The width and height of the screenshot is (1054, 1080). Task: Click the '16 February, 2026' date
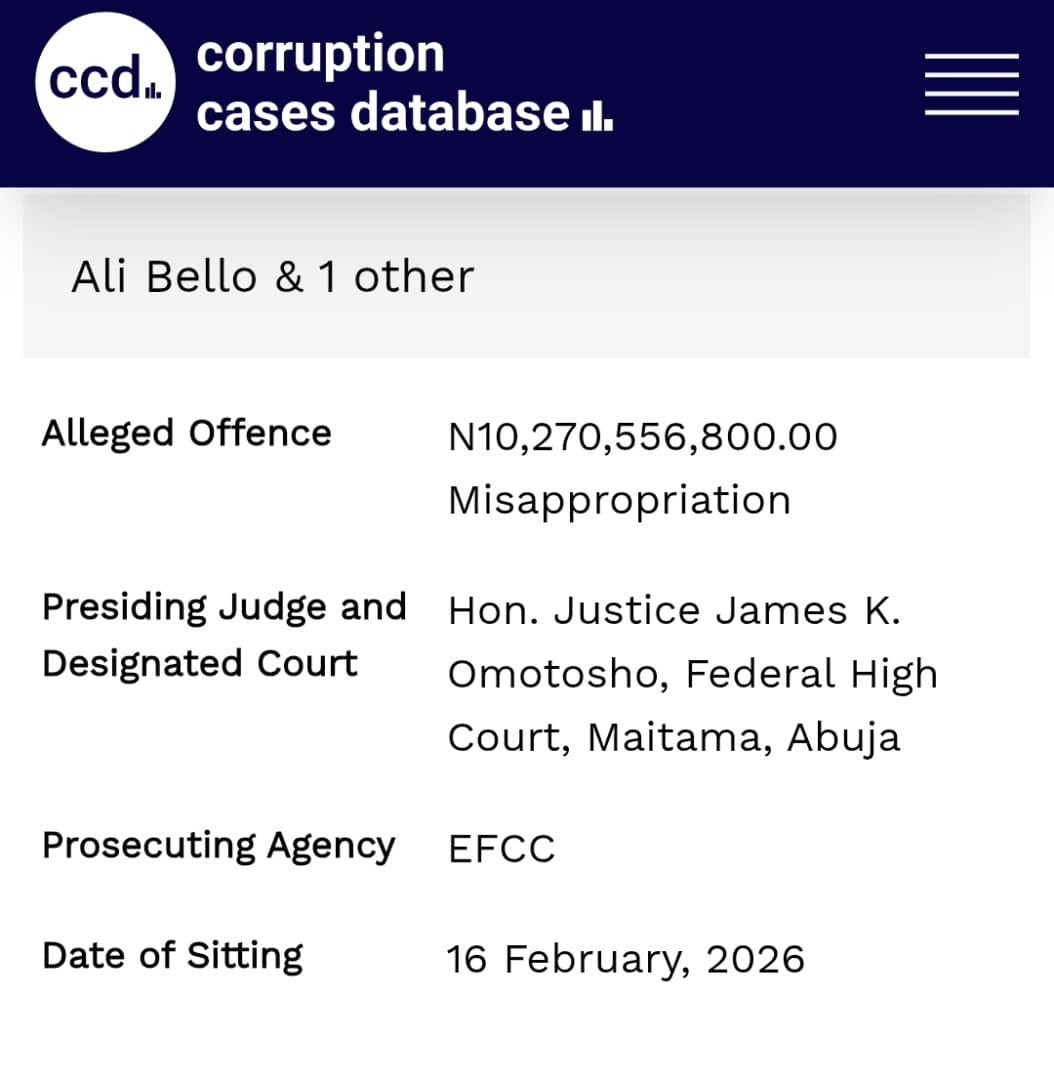point(625,959)
